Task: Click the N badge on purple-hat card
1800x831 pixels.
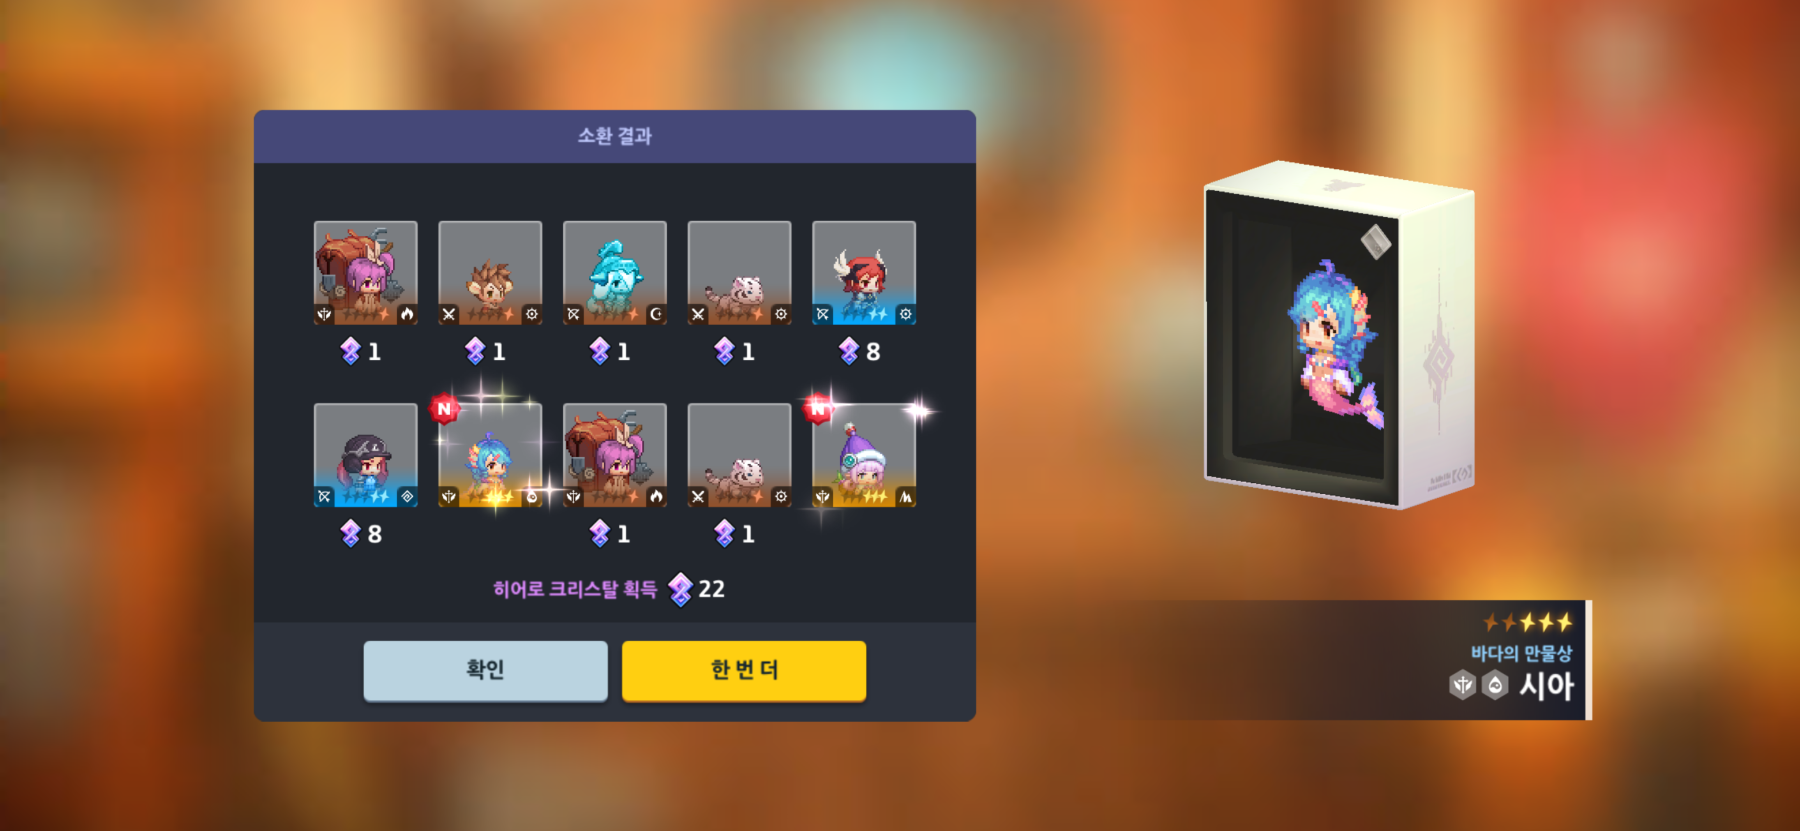Action: 818,408
